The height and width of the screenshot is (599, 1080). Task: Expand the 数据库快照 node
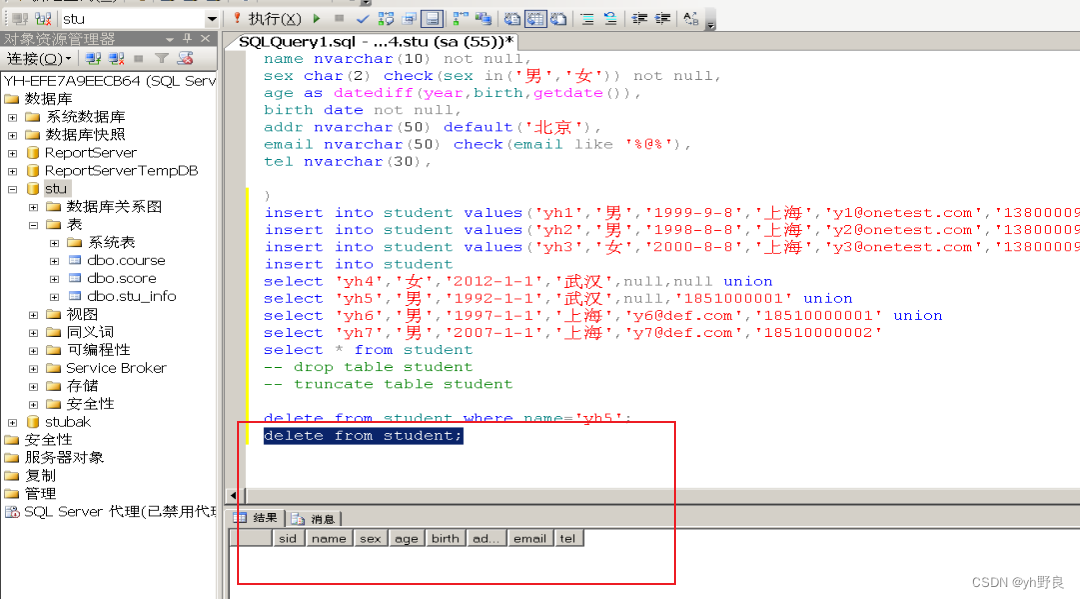click(x=12, y=135)
